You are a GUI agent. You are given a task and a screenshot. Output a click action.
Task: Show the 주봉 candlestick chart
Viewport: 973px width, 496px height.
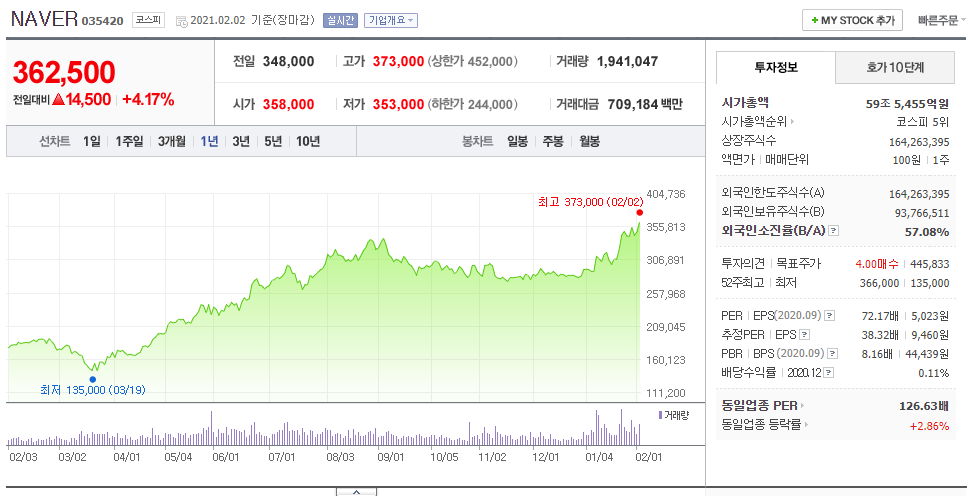pyautogui.click(x=553, y=142)
